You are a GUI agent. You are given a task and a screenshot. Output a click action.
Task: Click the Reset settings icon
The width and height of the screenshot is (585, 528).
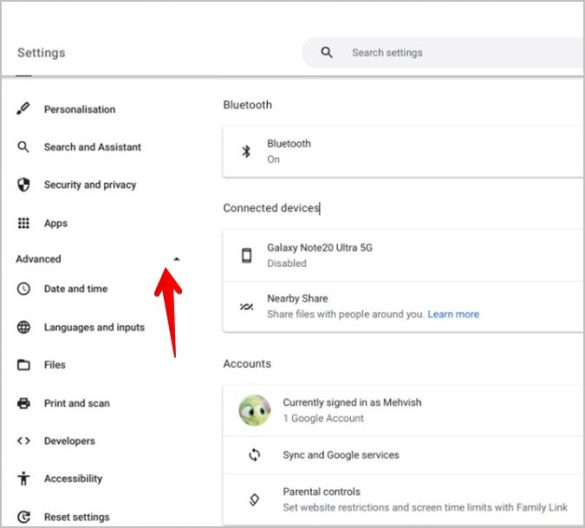[x=24, y=517]
